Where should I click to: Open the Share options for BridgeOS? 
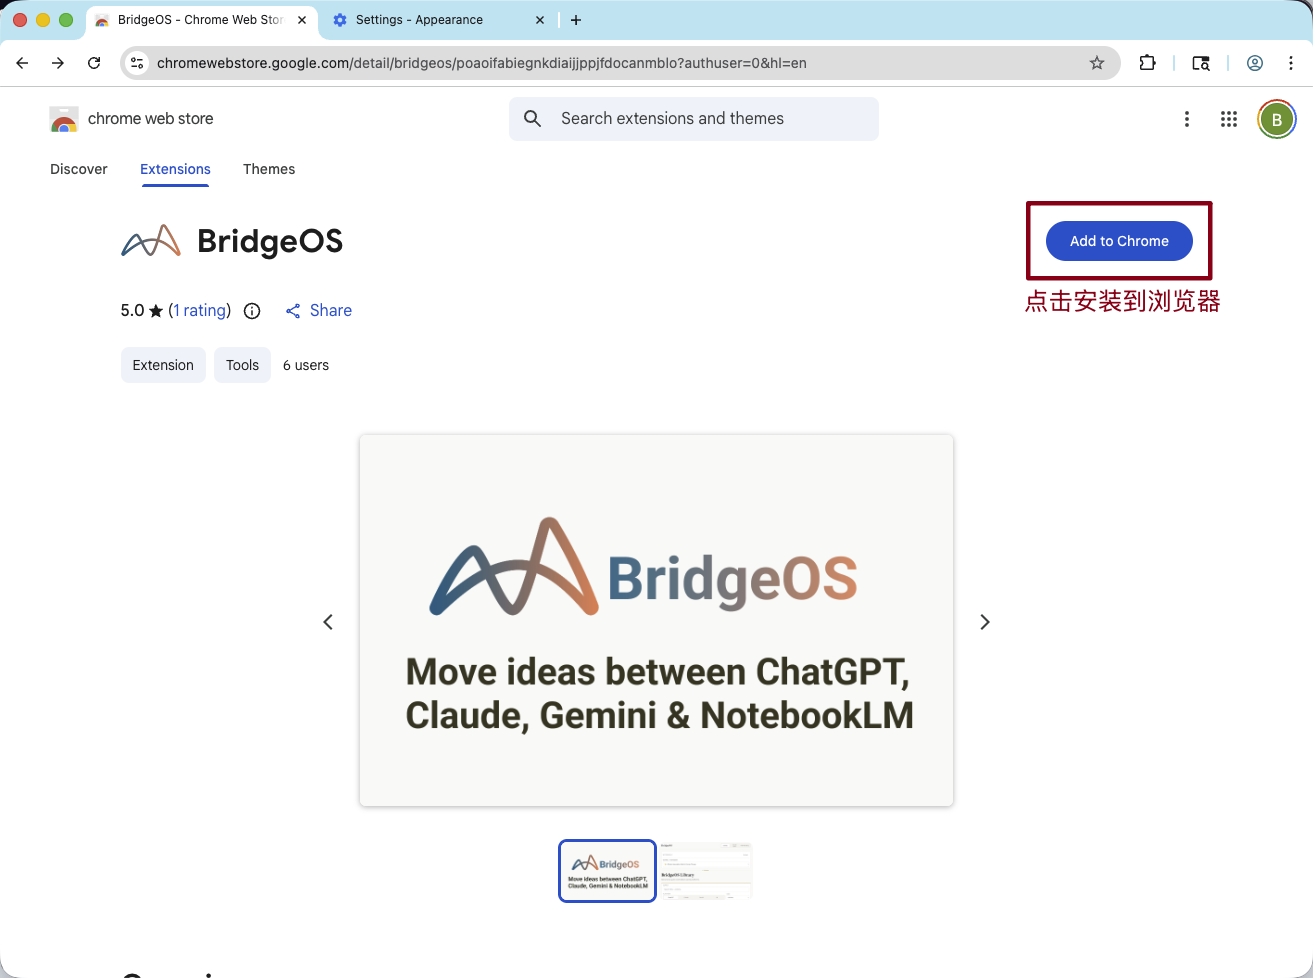click(318, 310)
